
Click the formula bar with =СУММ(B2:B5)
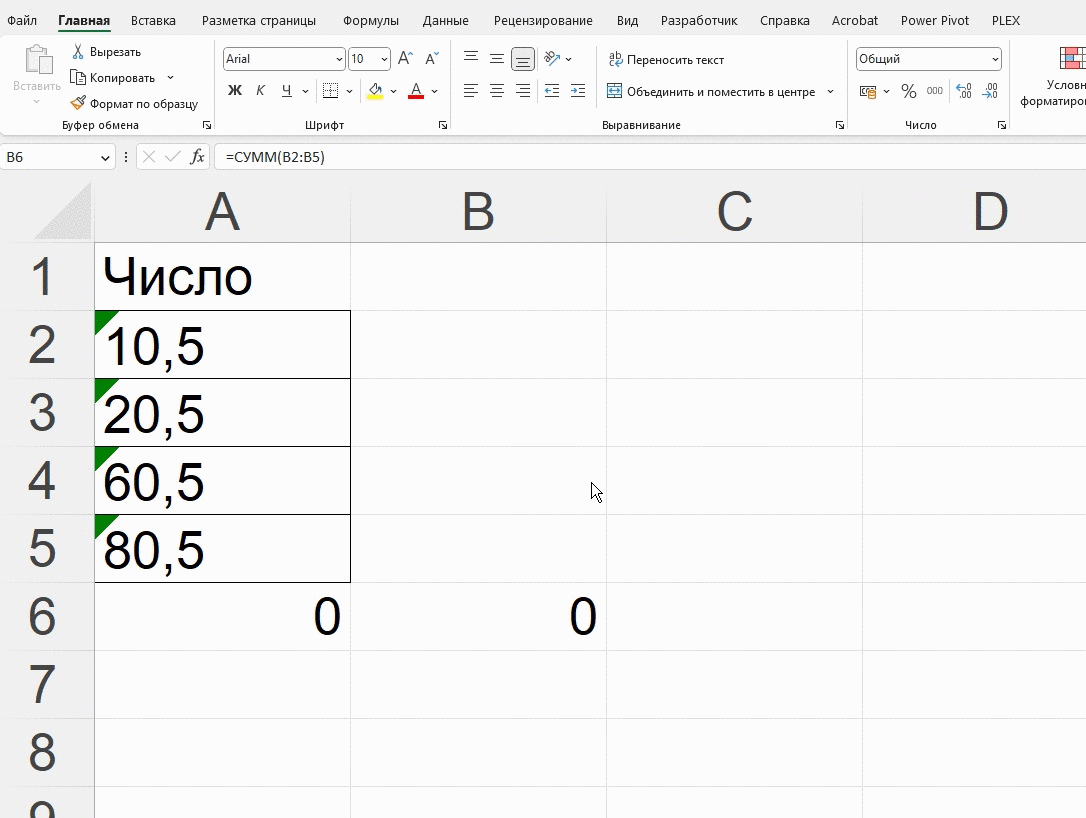pos(650,157)
